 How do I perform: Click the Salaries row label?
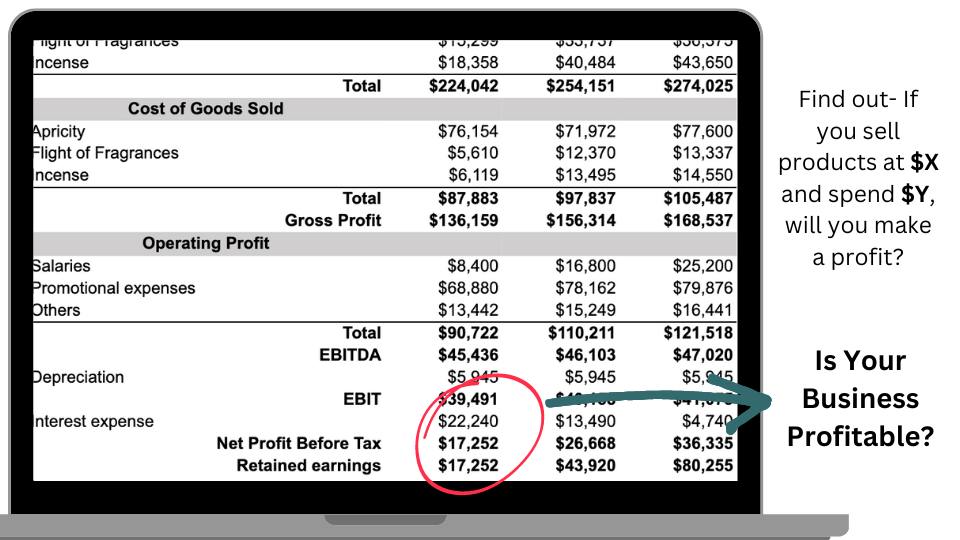pos(61,266)
